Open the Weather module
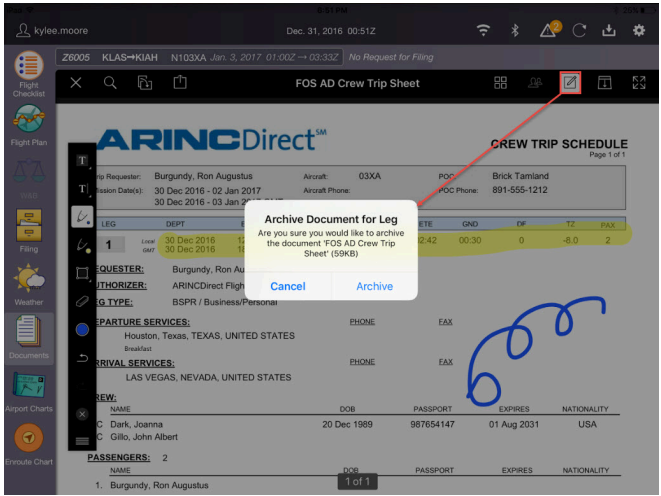 click(x=29, y=284)
